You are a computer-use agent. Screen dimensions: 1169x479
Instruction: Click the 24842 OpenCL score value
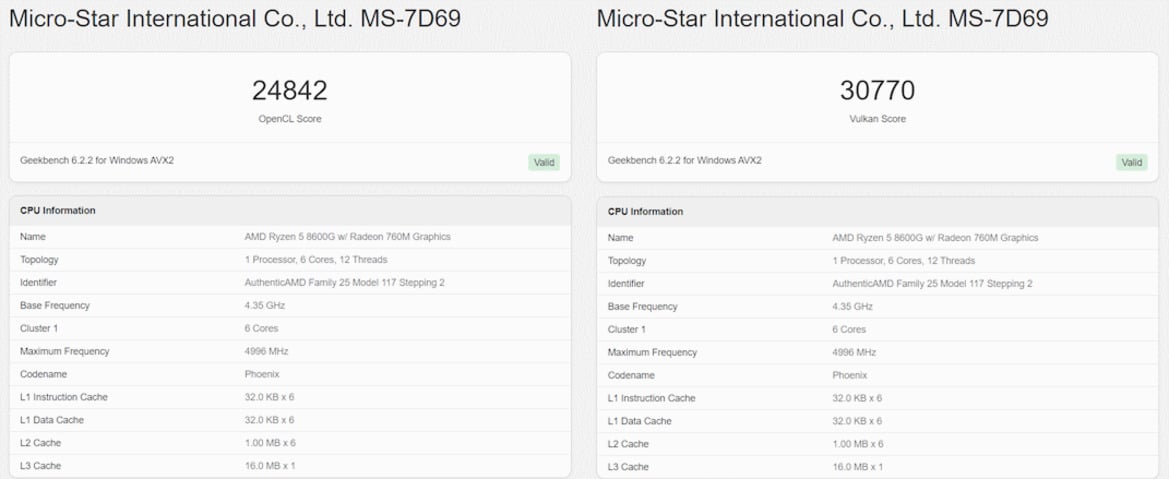(x=290, y=90)
